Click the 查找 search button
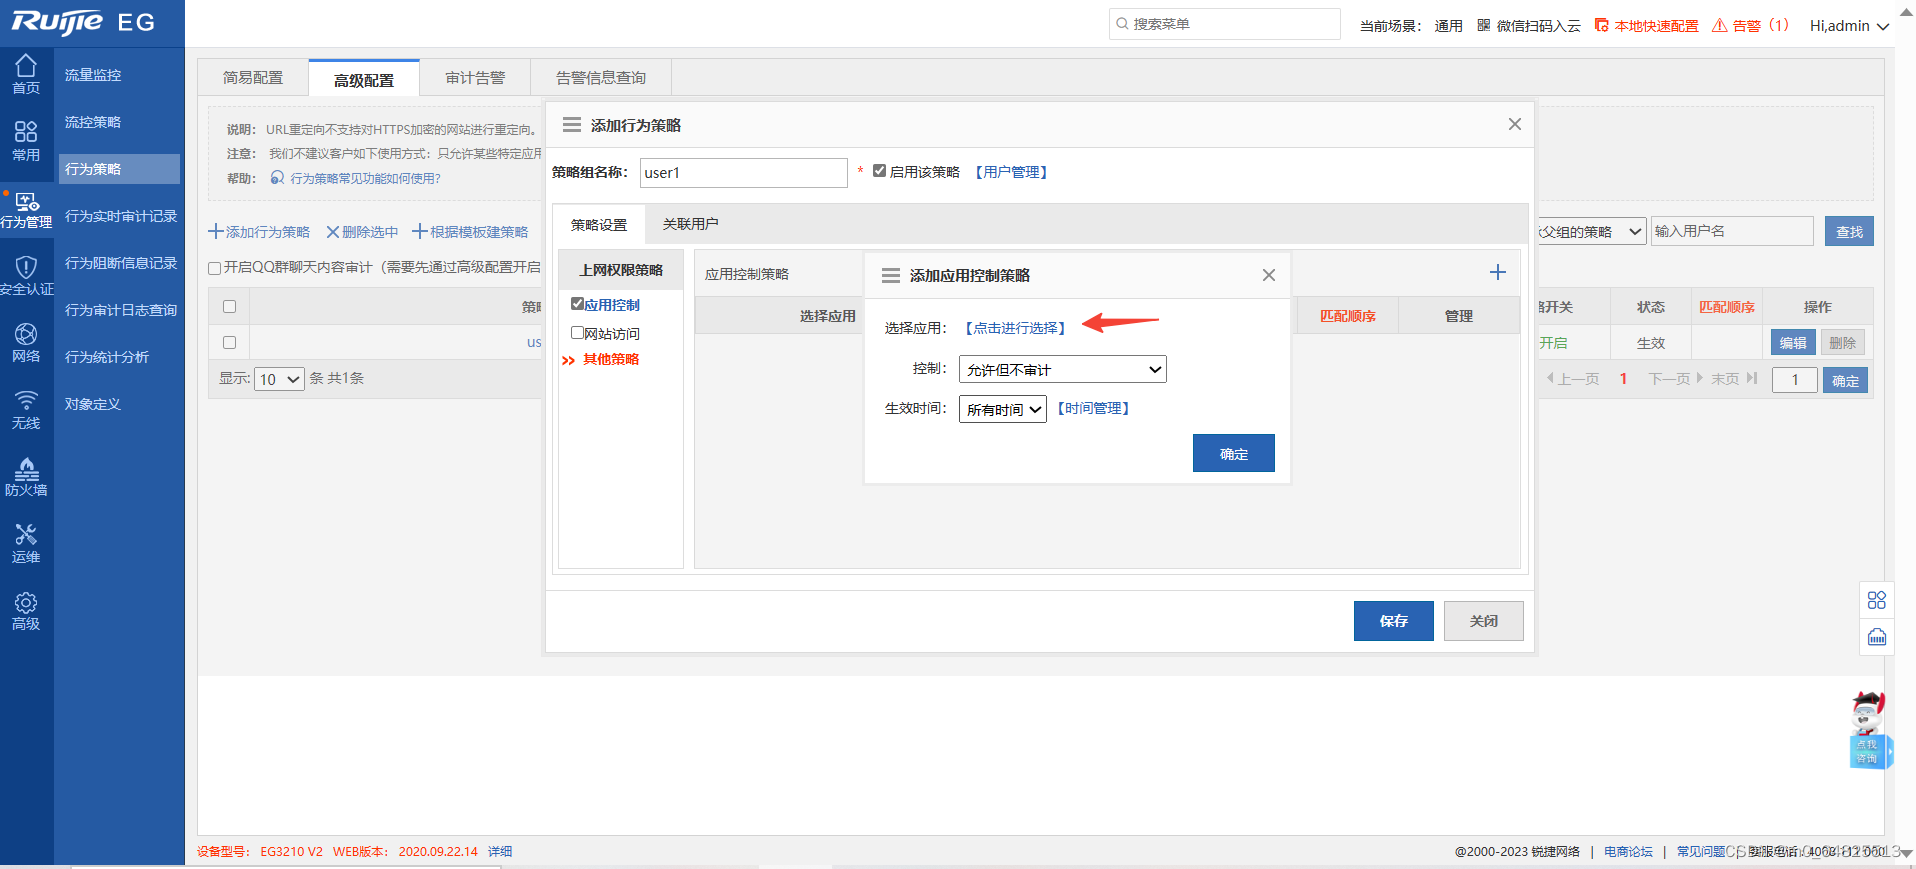This screenshot has width=1916, height=869. click(x=1849, y=231)
